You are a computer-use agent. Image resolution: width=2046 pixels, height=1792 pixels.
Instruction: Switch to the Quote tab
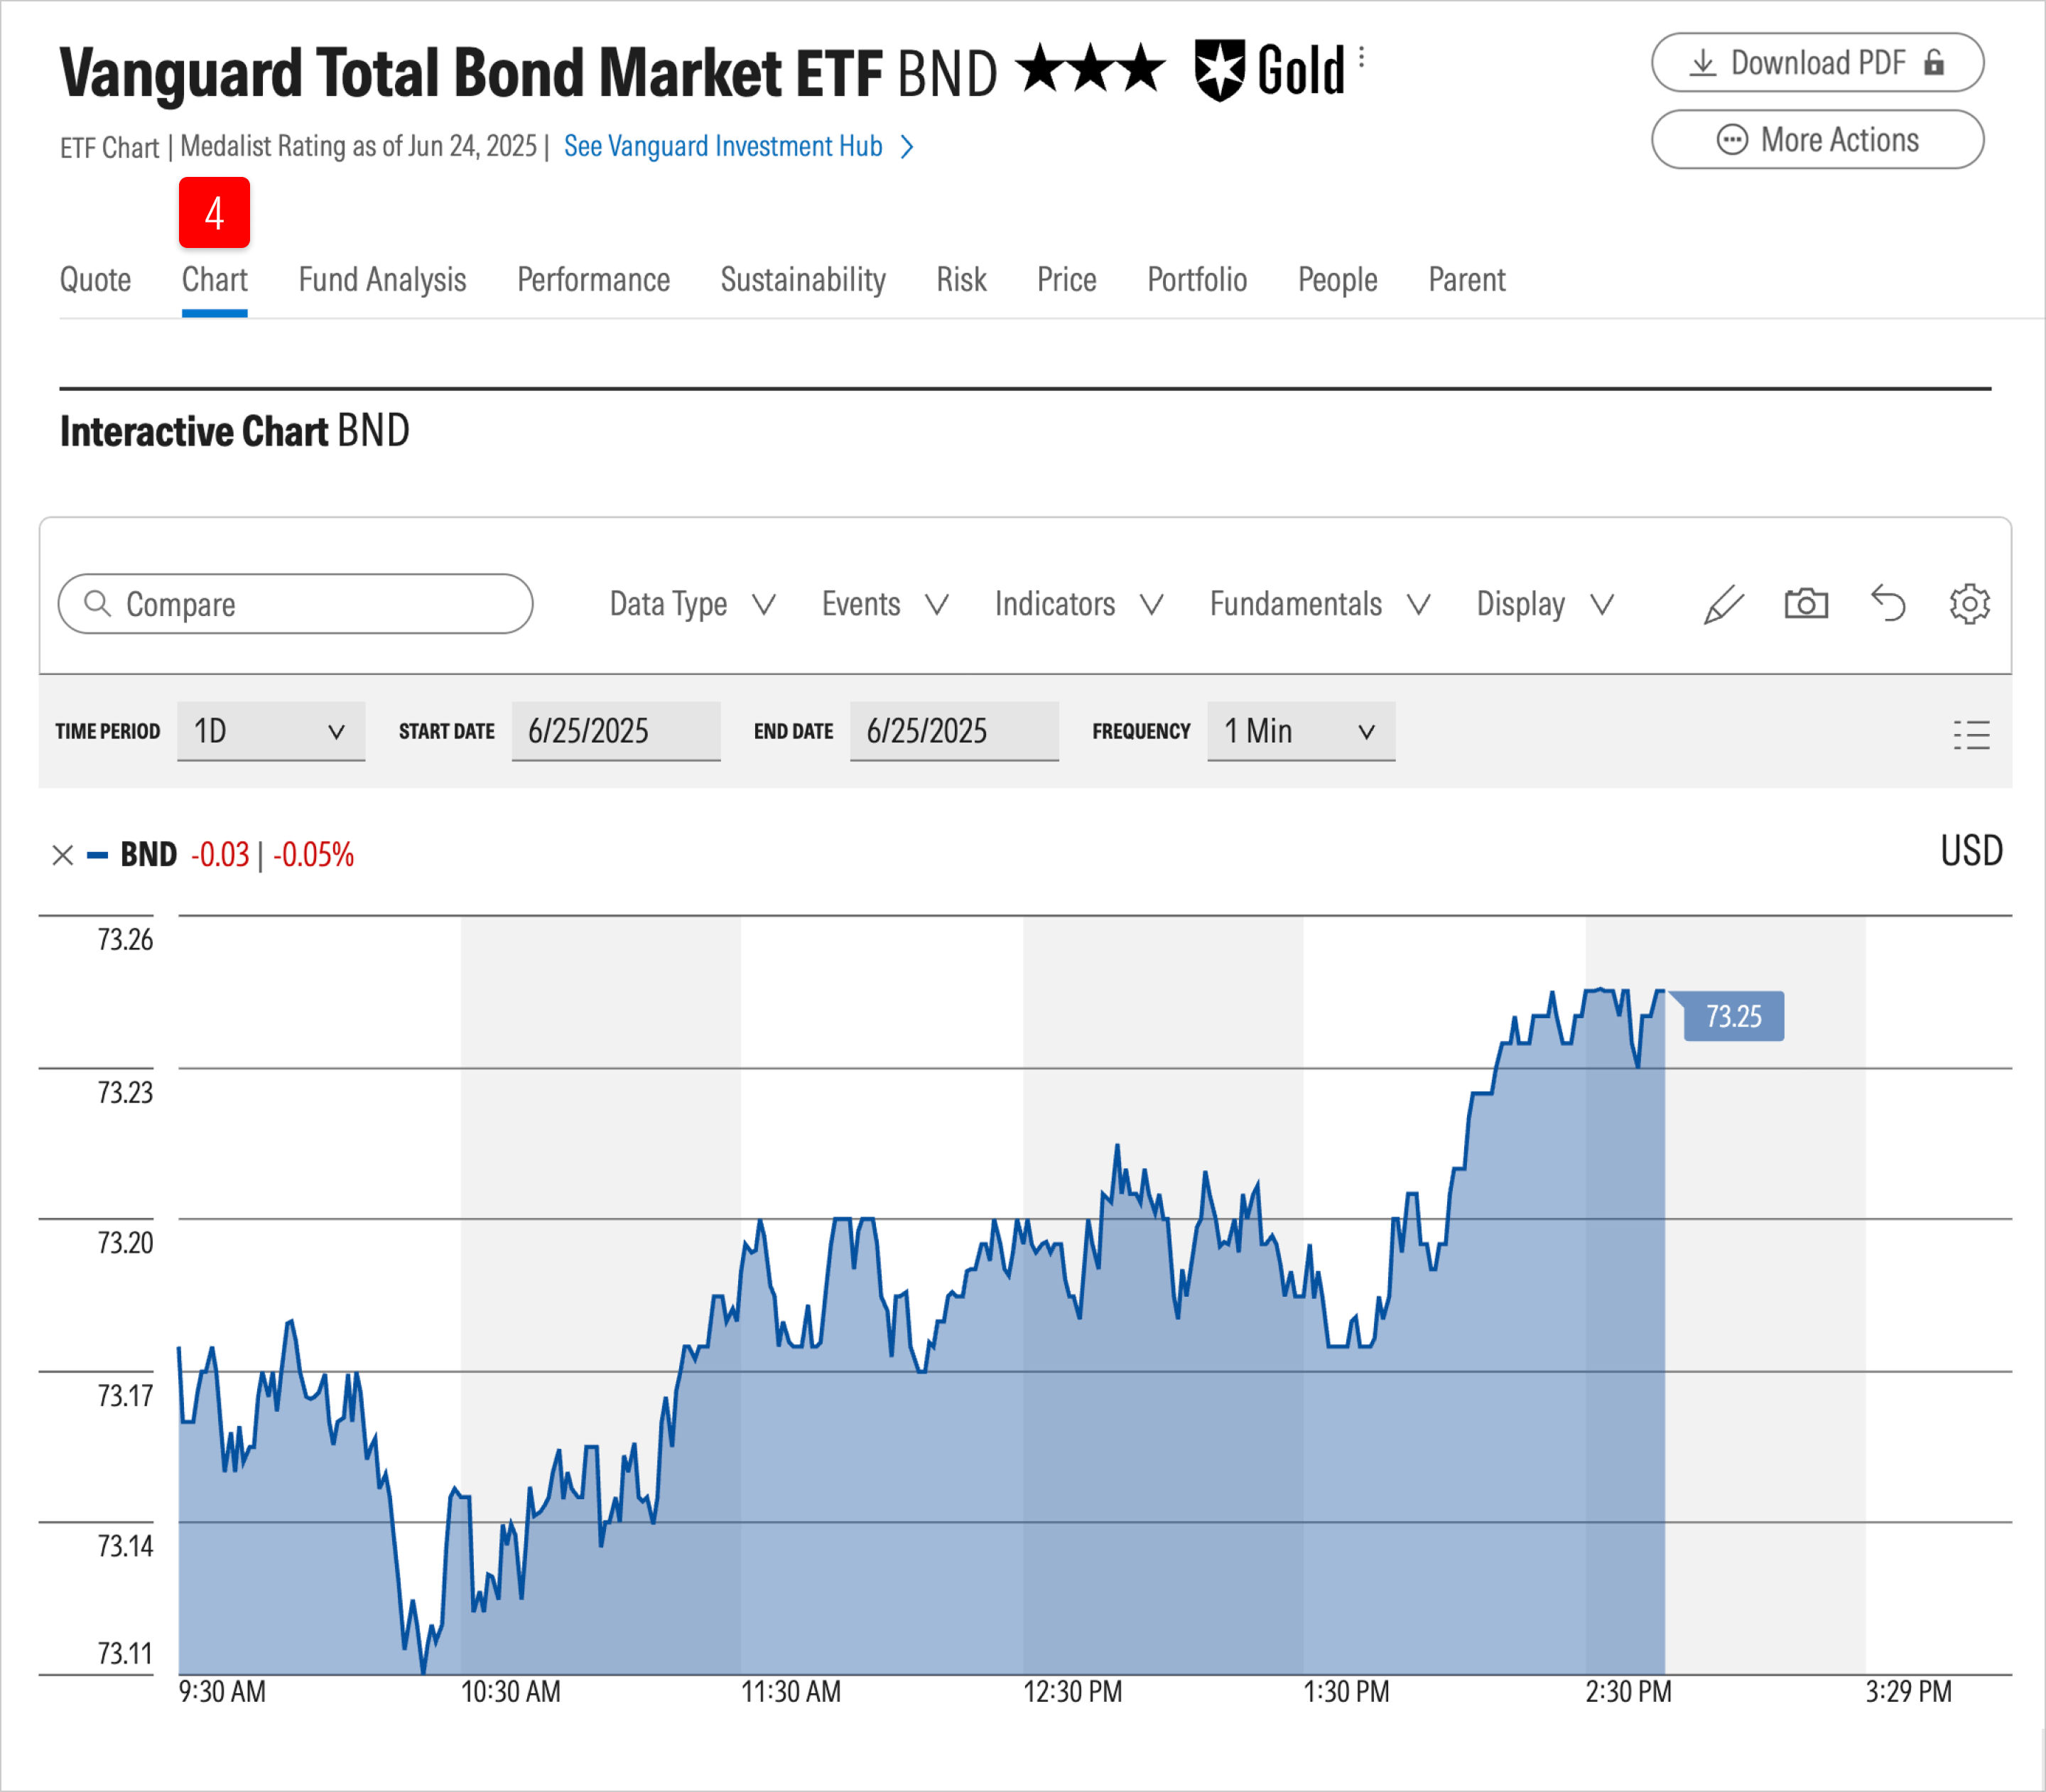point(95,280)
